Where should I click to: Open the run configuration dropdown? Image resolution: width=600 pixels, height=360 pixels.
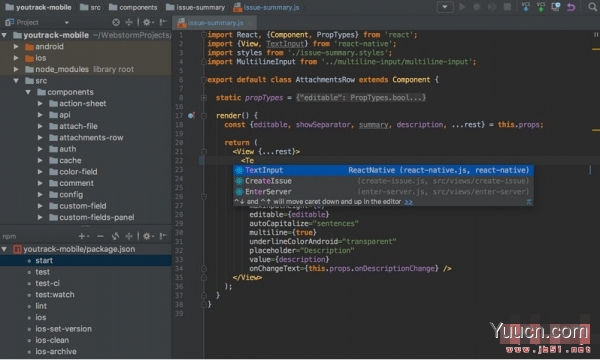(x=445, y=7)
